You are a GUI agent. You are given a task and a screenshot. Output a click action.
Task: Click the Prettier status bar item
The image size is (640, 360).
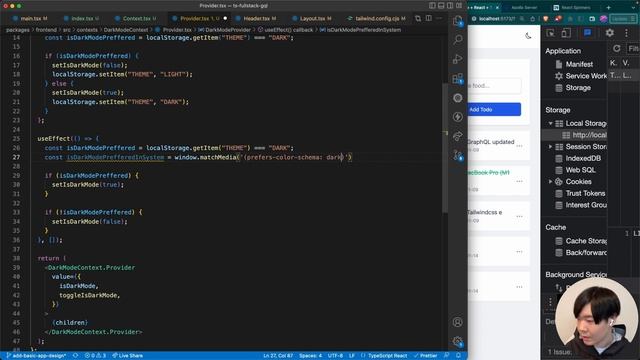[x=425, y=356]
